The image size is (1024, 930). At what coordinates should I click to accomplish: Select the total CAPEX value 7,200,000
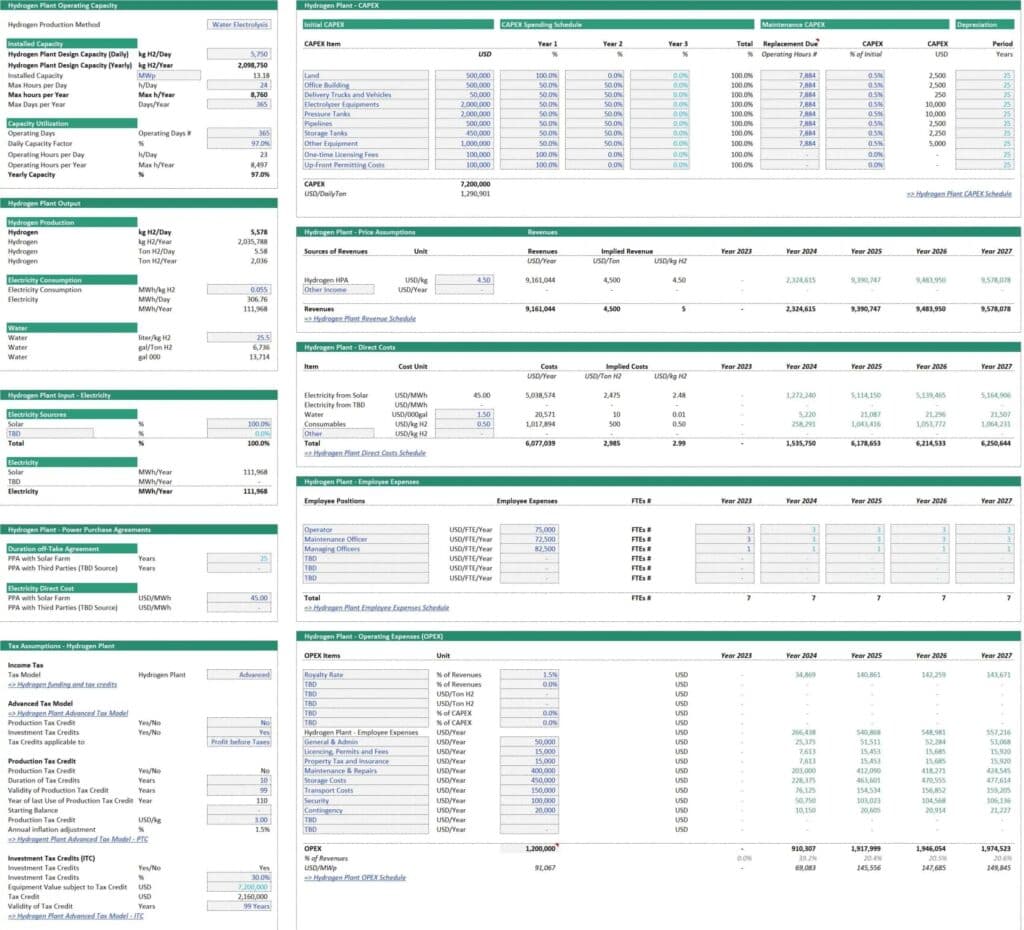(x=475, y=184)
